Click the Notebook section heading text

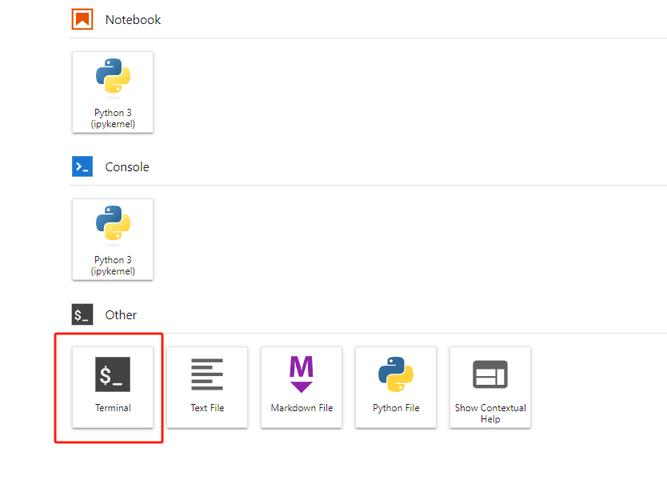[x=132, y=20]
